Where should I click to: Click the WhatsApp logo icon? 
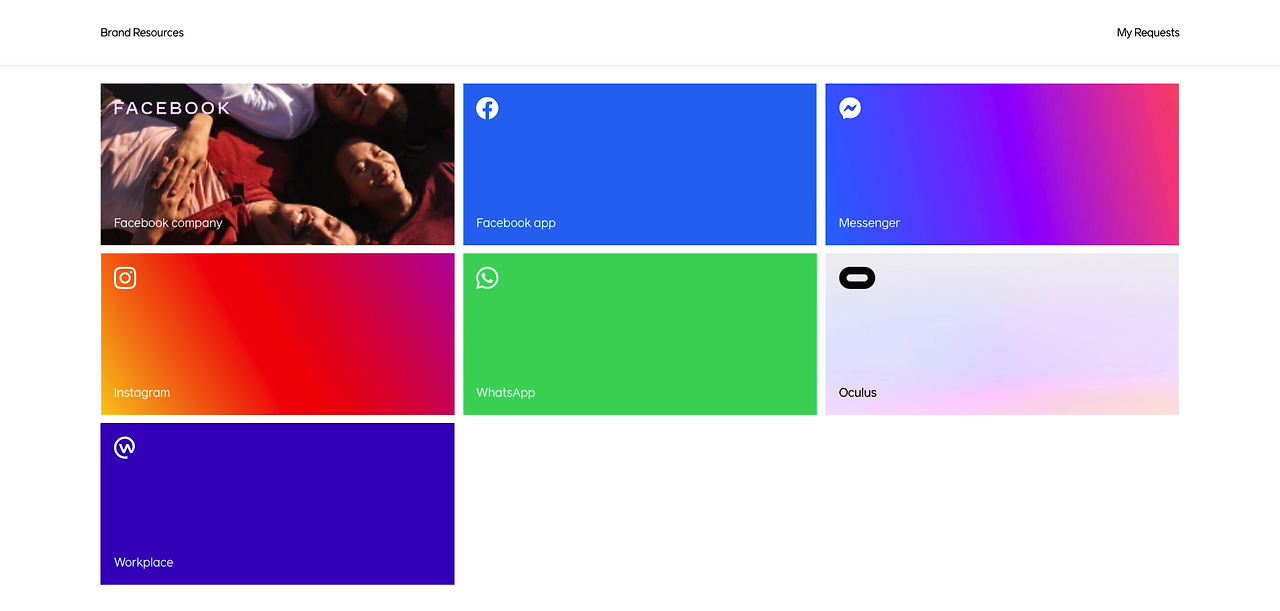point(487,278)
